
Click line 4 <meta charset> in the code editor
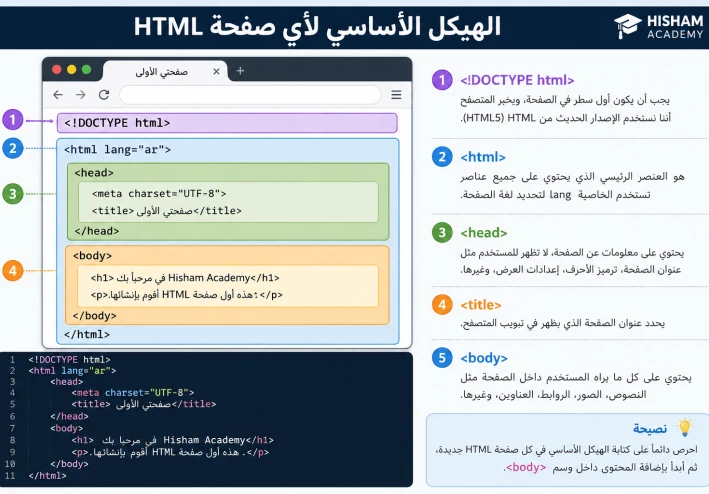pos(132,393)
